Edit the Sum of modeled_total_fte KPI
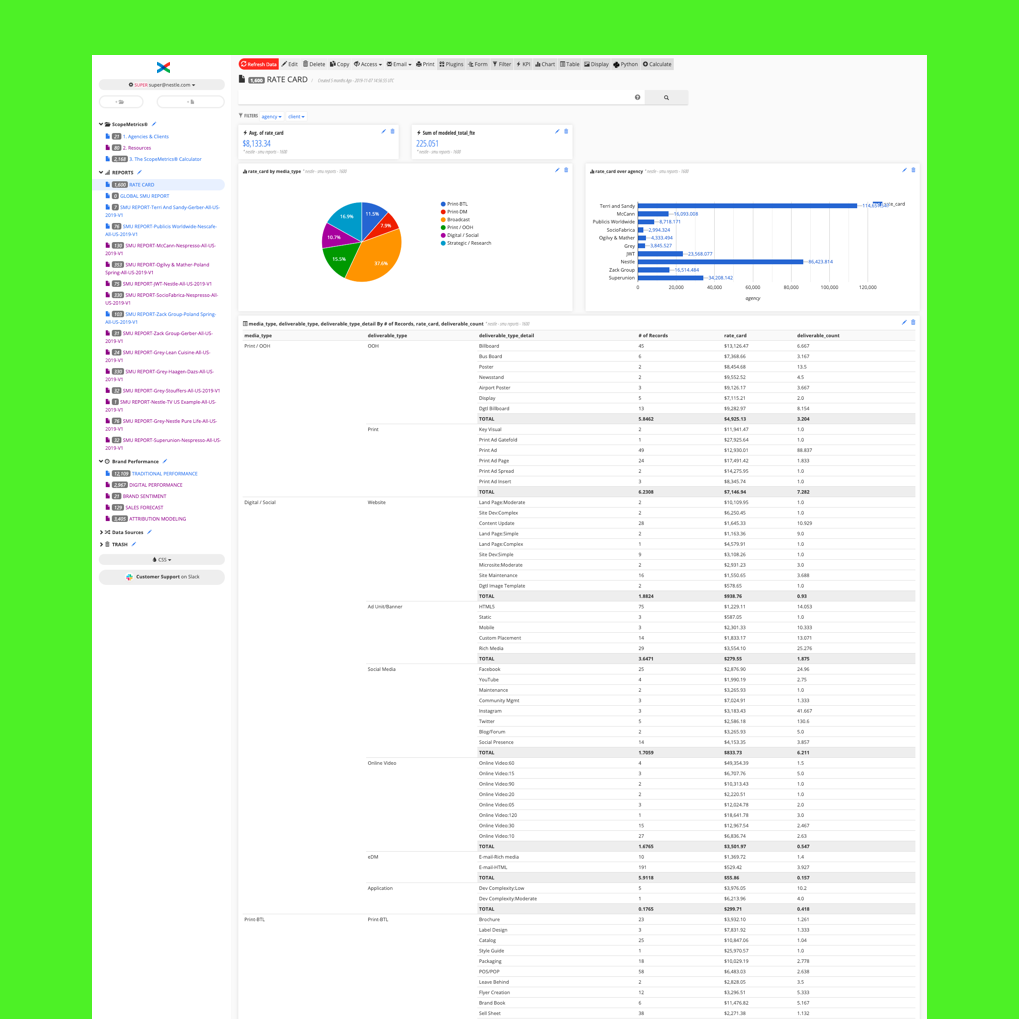The width and height of the screenshot is (1019, 1019). pyautogui.click(x=557, y=132)
